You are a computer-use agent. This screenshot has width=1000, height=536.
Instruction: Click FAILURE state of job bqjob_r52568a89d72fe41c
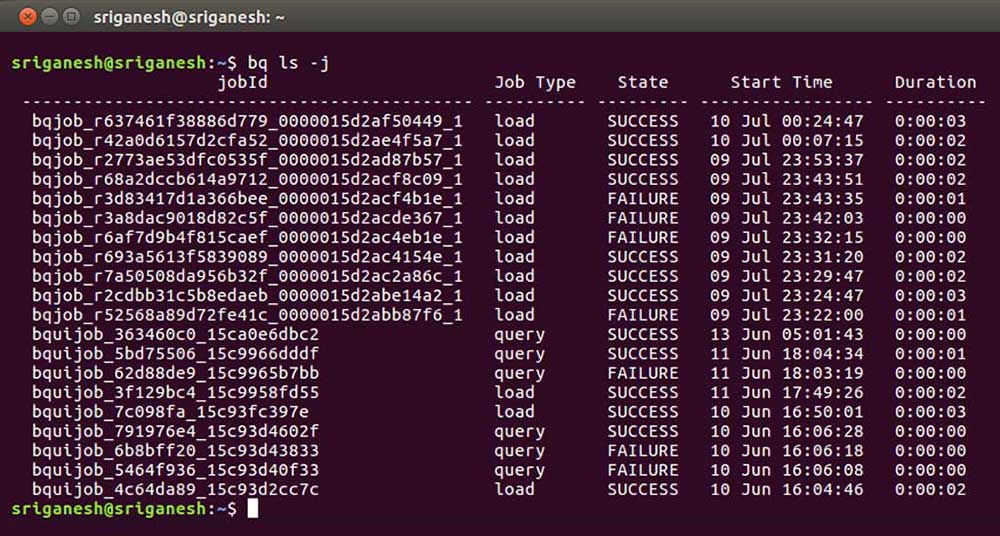pos(643,315)
